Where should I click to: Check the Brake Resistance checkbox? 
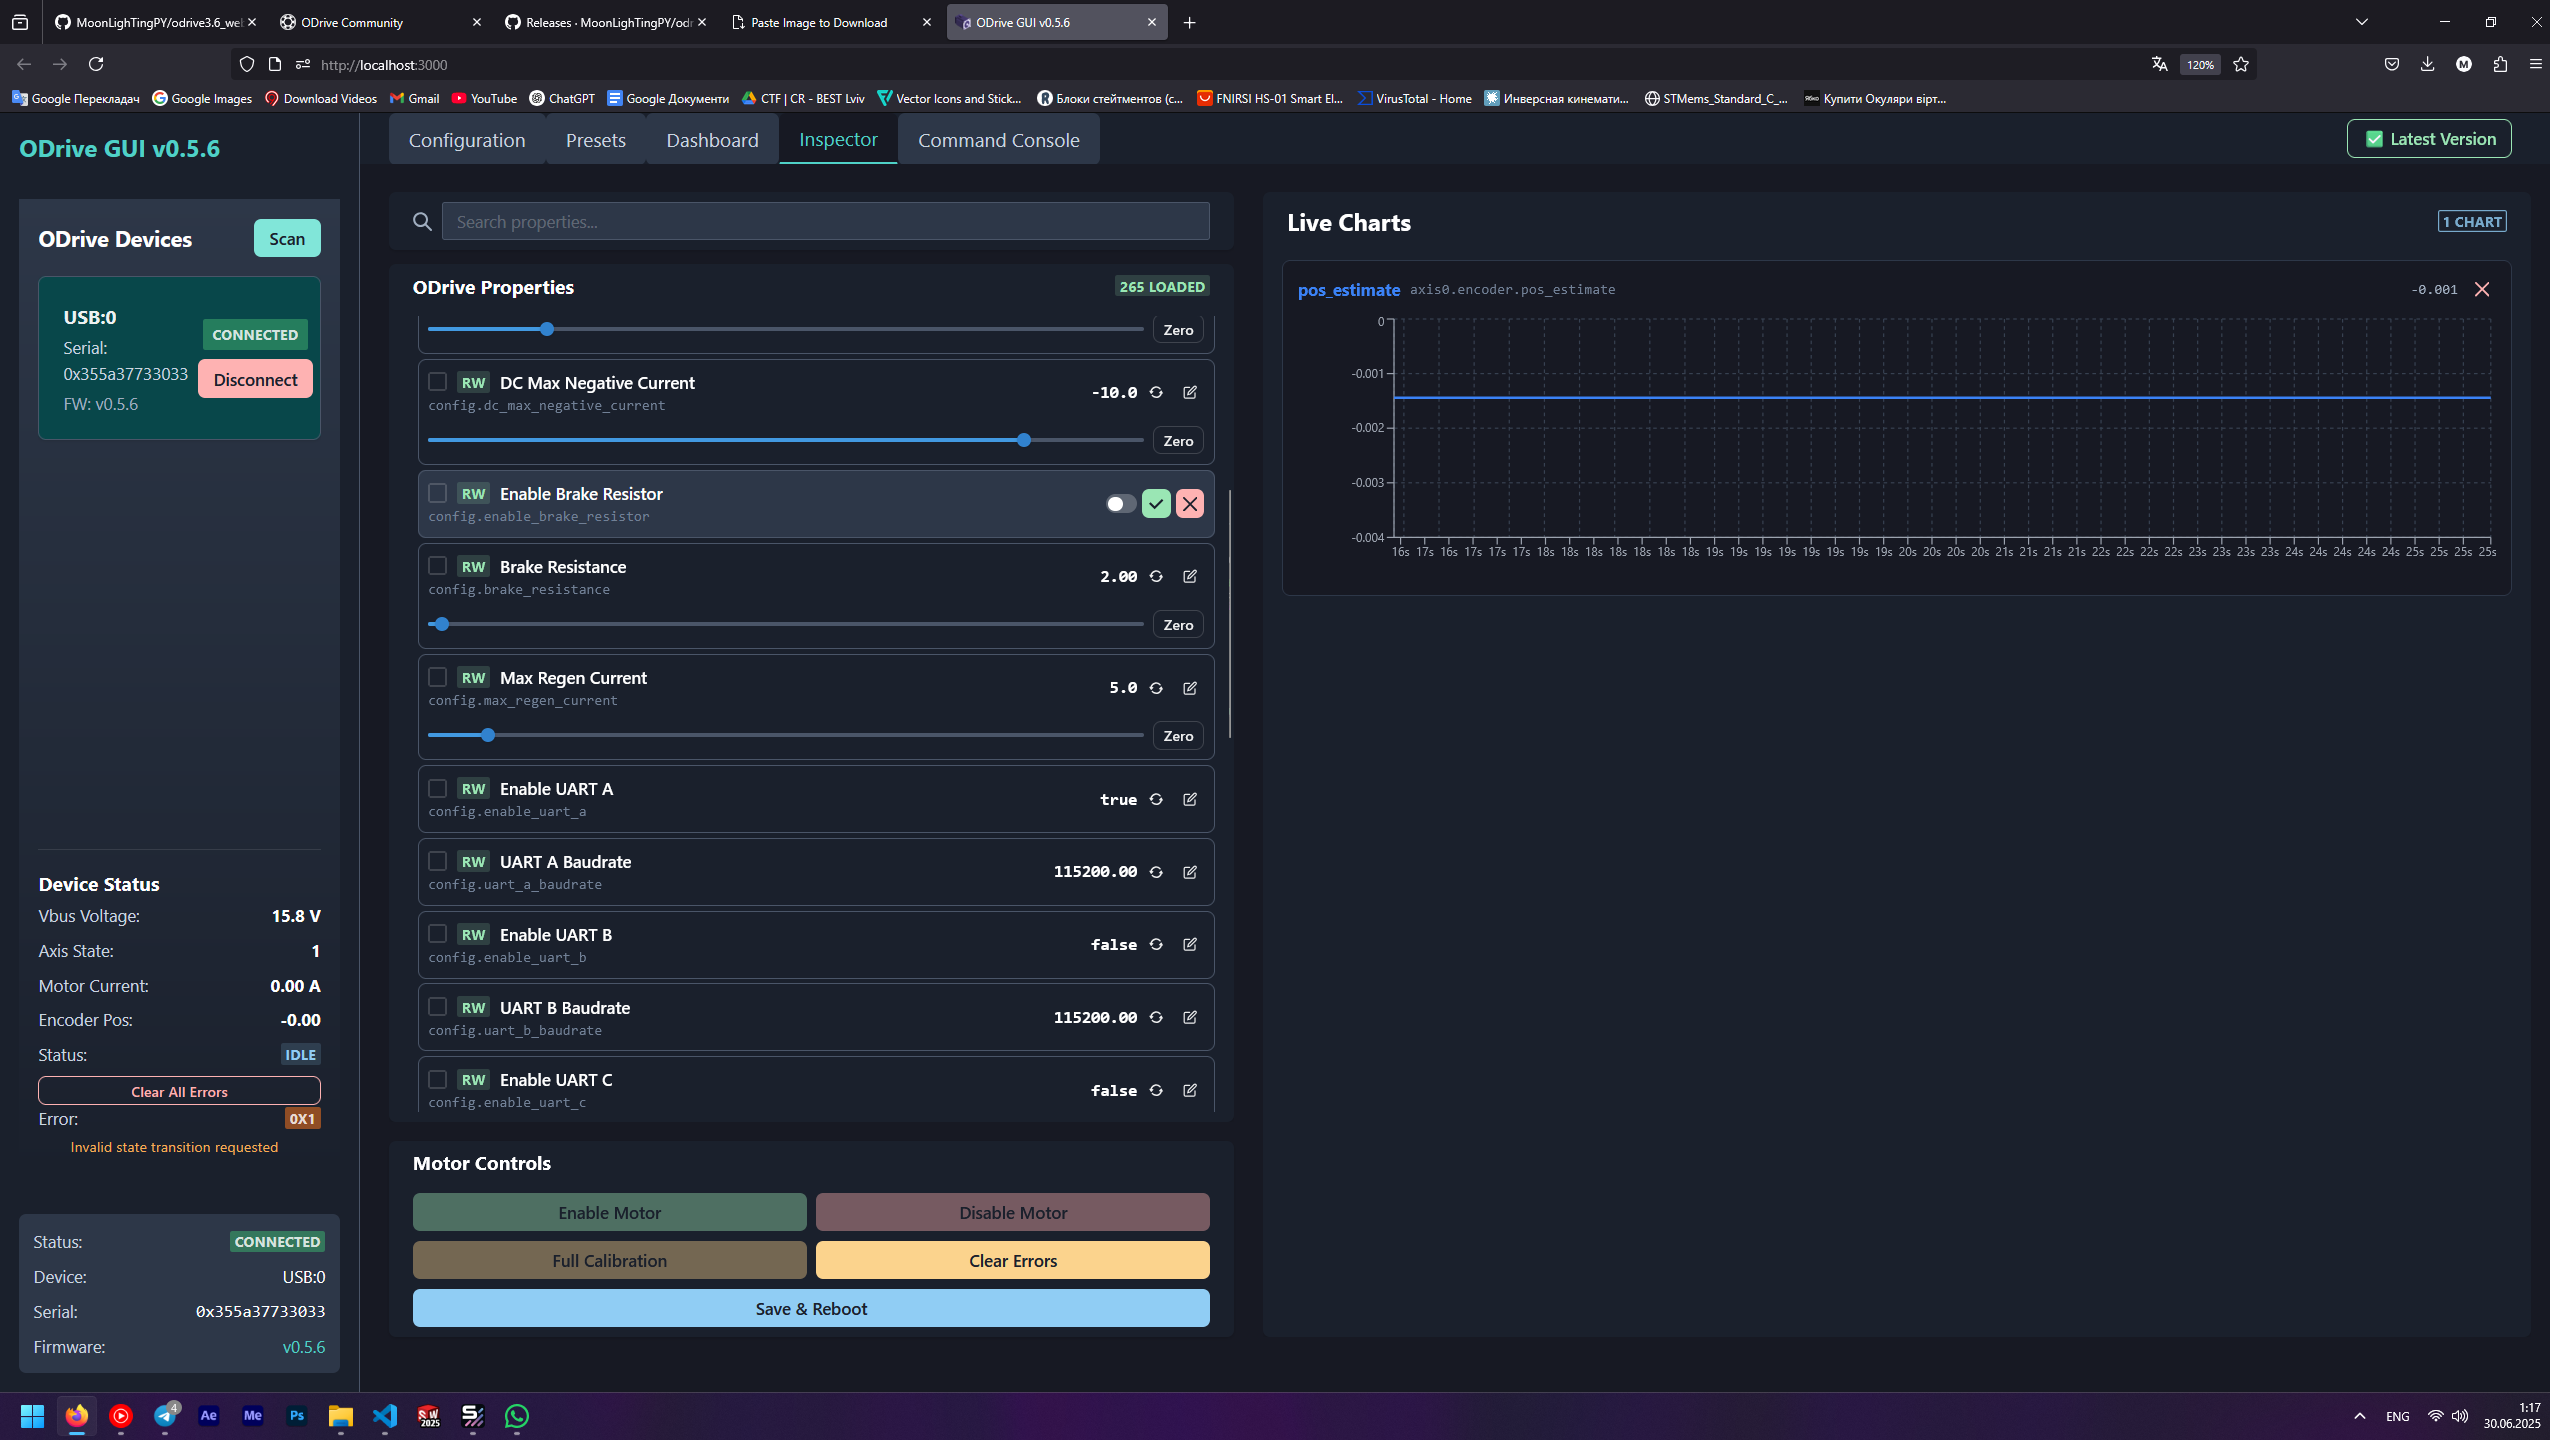pyautogui.click(x=437, y=566)
